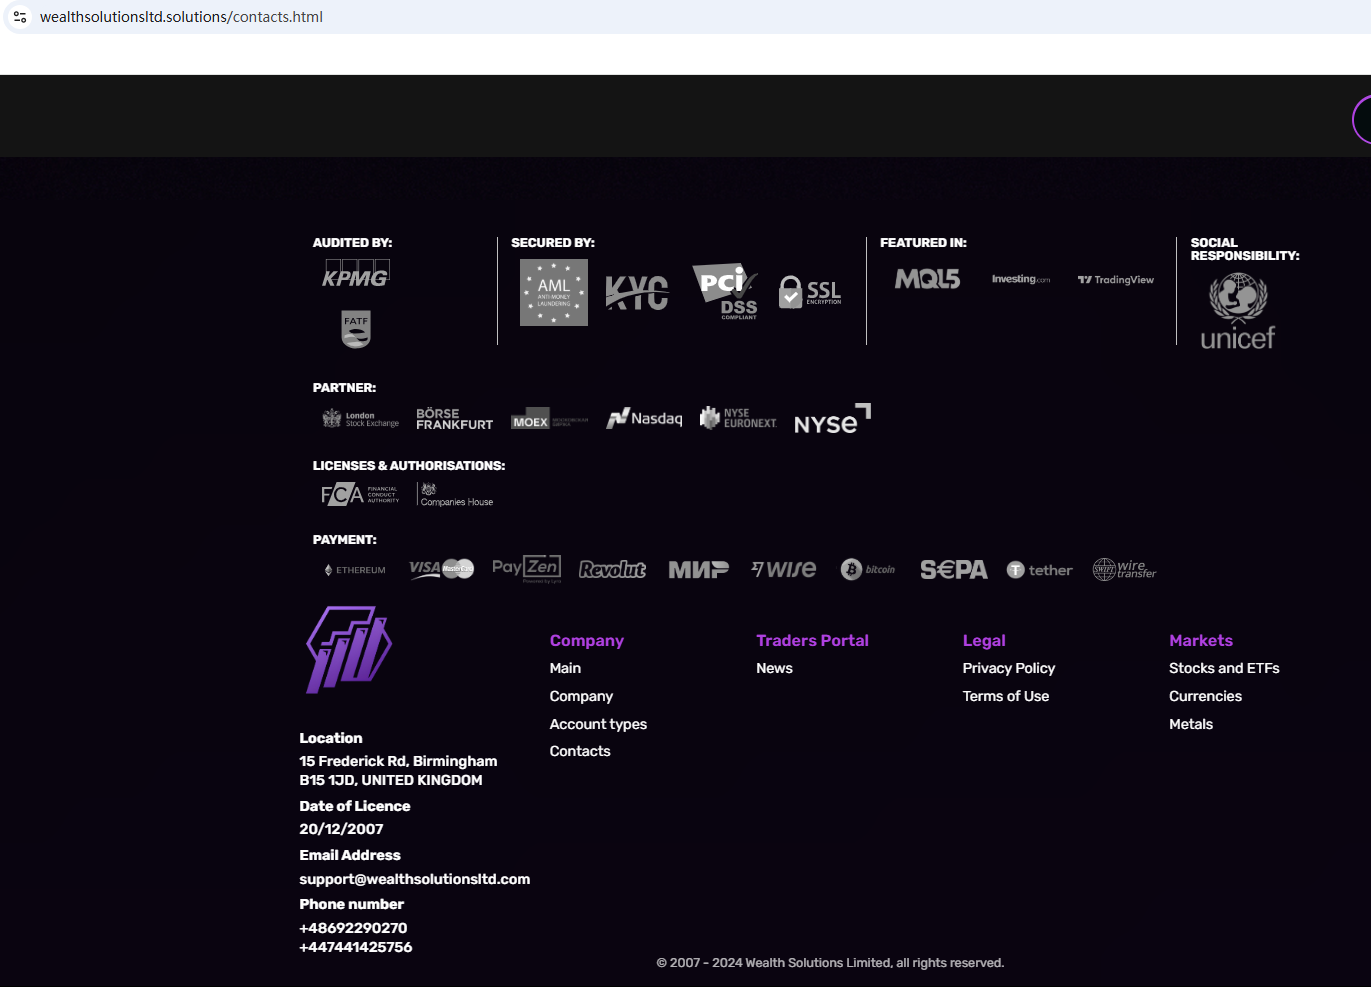Click the Revolut payment logo
Screen dimensions: 1371x987
point(612,569)
